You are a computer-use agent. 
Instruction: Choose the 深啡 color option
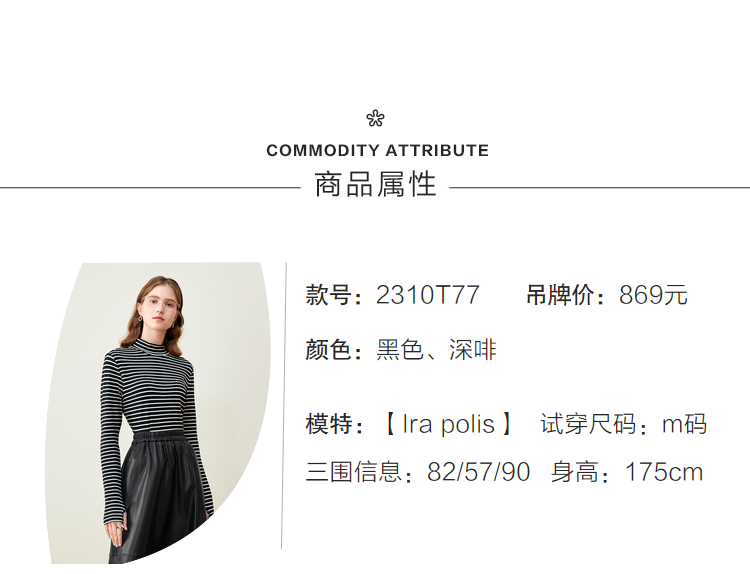[x=473, y=350]
